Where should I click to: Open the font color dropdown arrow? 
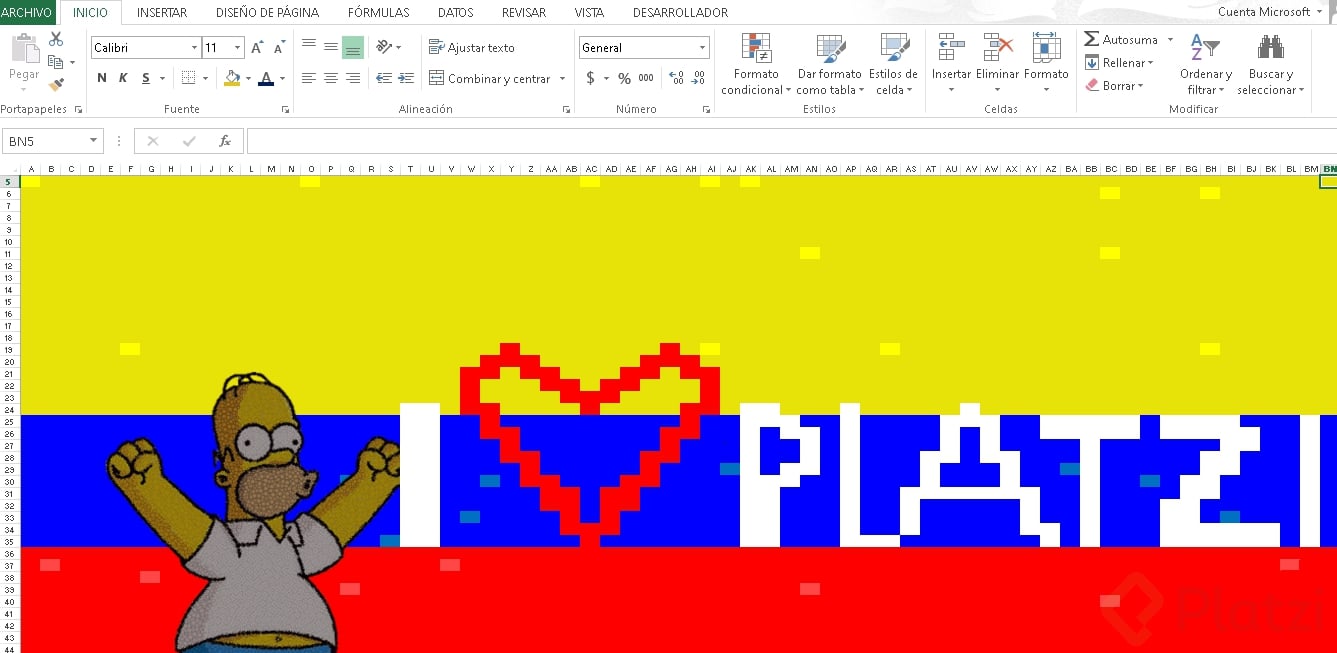282,78
